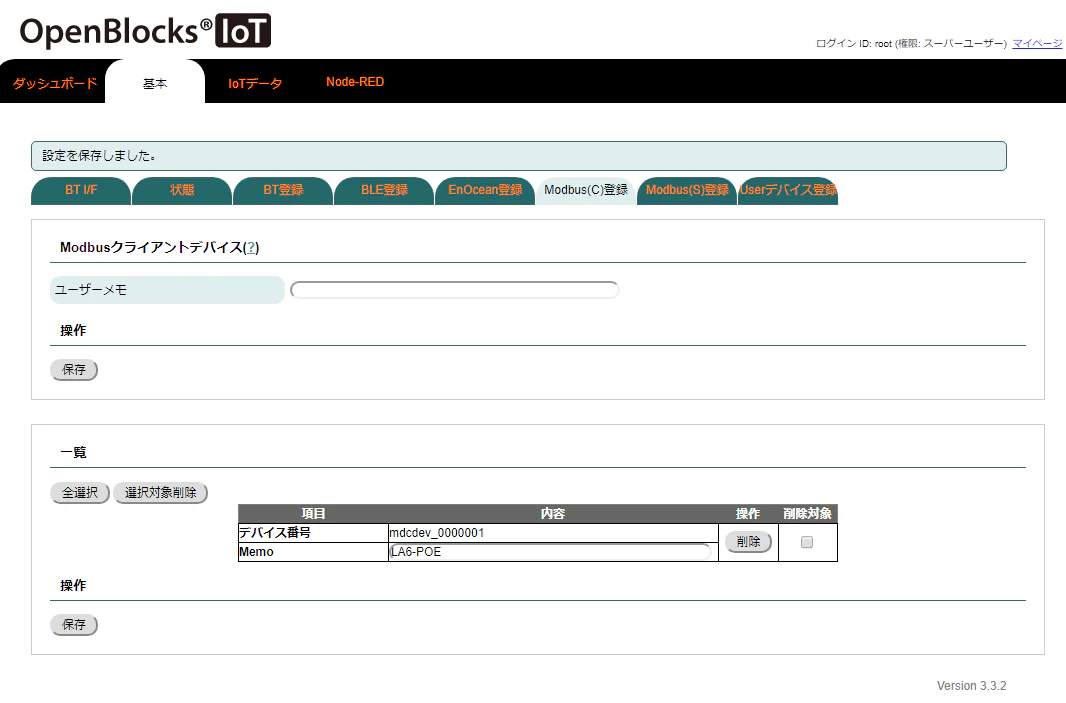Image resolution: width=1066 pixels, height=703 pixels.
Task: Switch to the BT I/F sub-tab
Action: pyautogui.click(x=81, y=190)
